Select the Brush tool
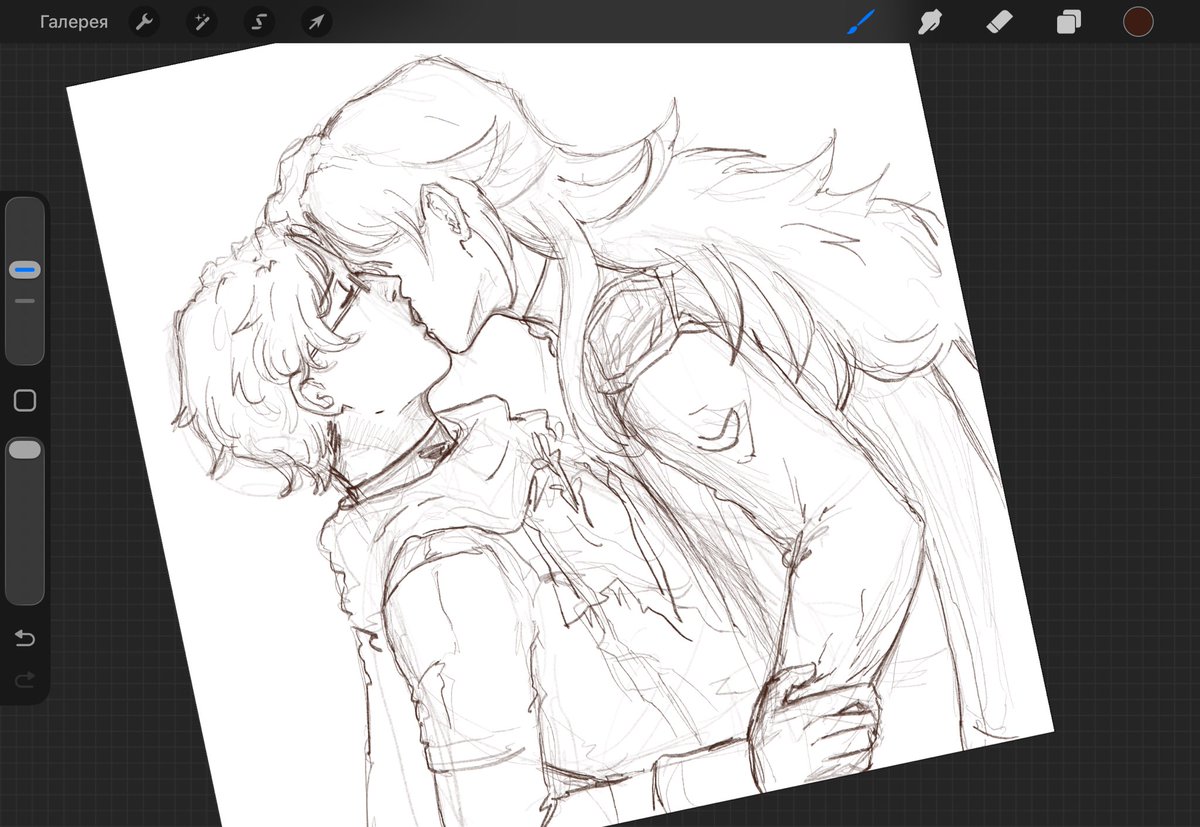This screenshot has height=827, width=1200. point(861,22)
